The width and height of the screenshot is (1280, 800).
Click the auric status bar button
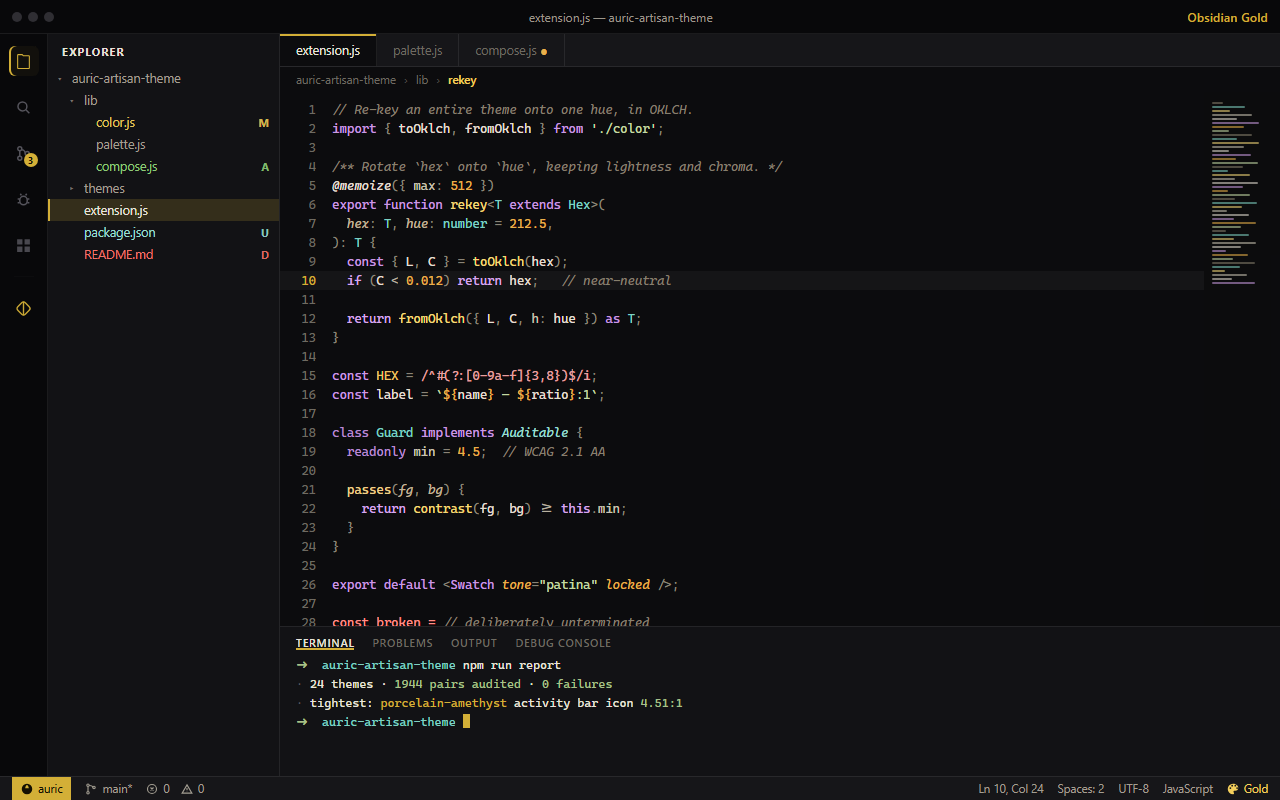pyautogui.click(x=42, y=789)
